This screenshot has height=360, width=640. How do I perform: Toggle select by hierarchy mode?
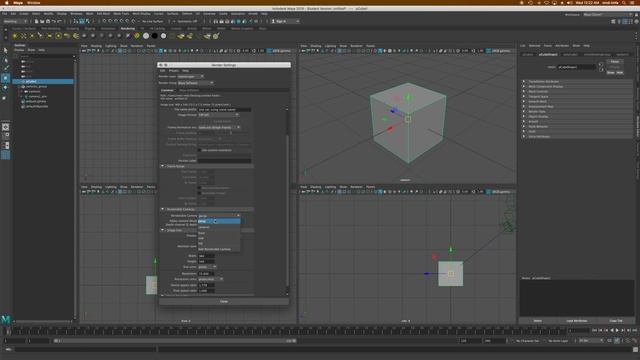tap(76, 21)
